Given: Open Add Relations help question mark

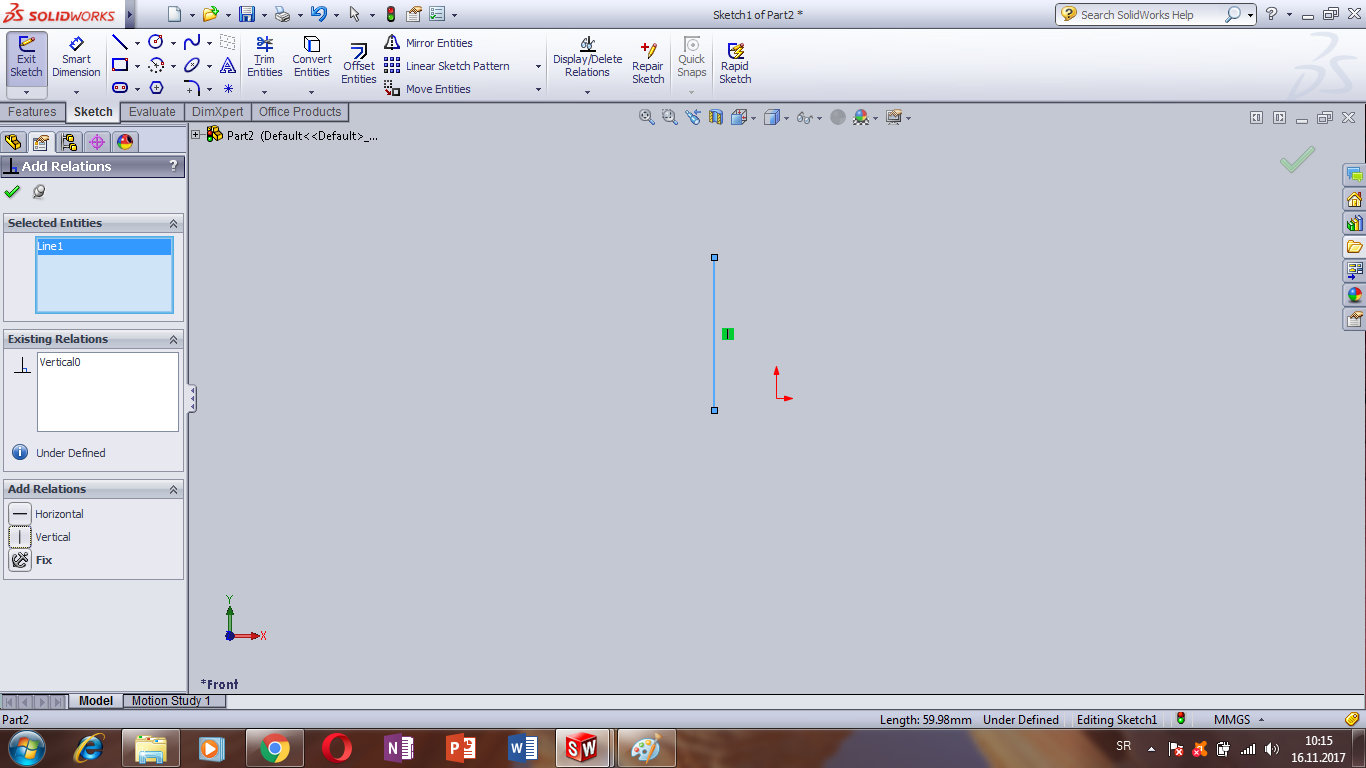Looking at the screenshot, I should (173, 166).
